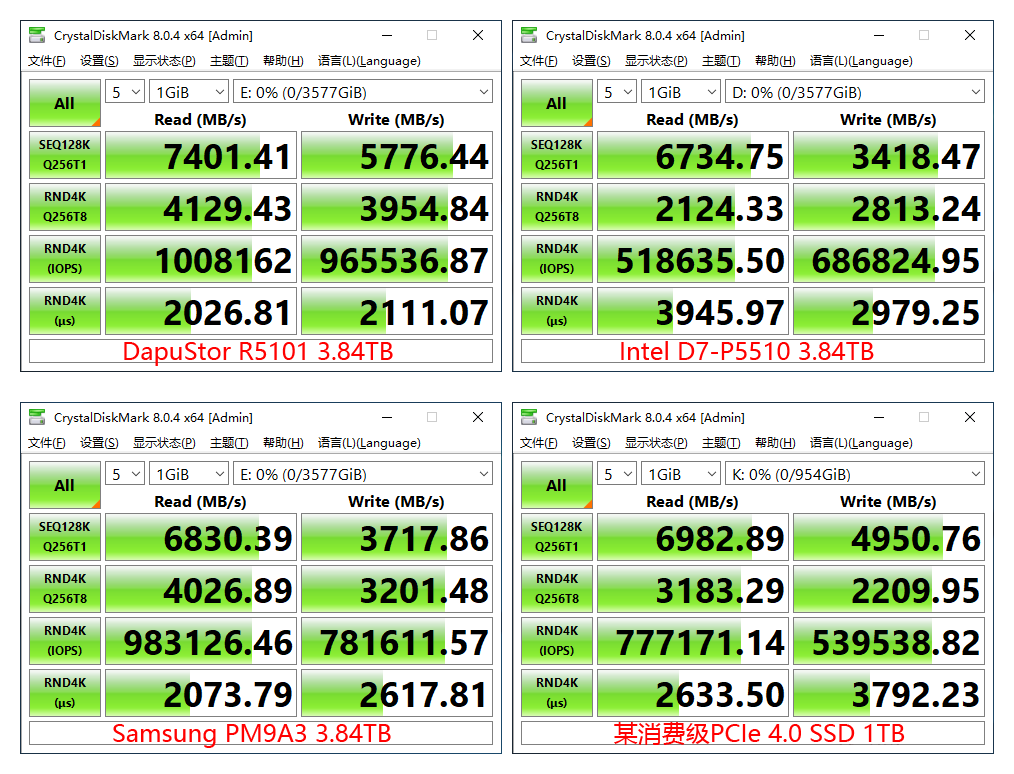The height and width of the screenshot is (774, 1014).
Task: Select the 5776.44 sequential write result
Action: (x=397, y=155)
